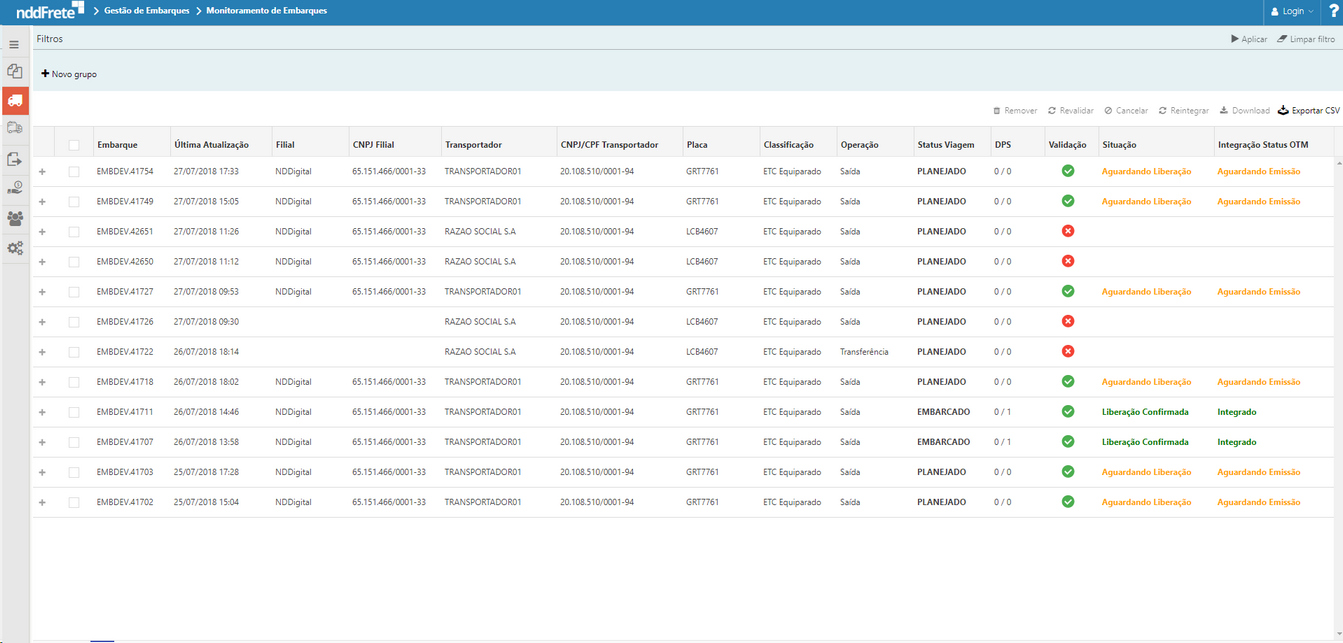
Task: Expand the EMBDEV.41711 row
Action: click(x=41, y=411)
